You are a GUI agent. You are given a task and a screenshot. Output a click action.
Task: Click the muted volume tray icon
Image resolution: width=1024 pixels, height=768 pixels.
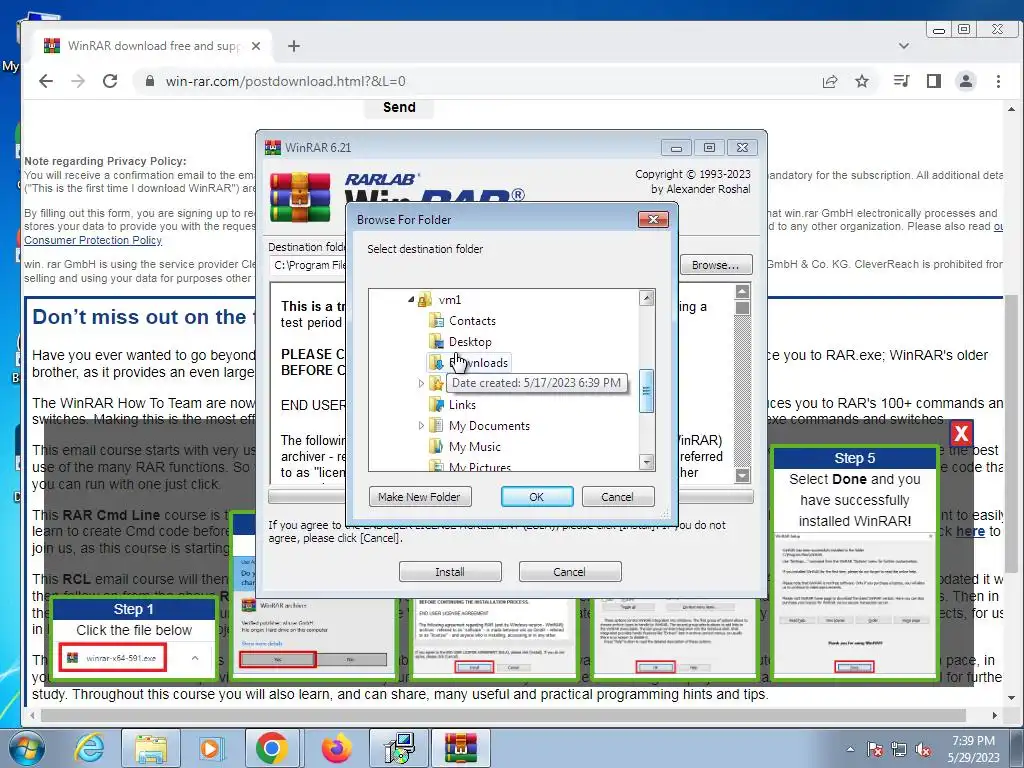923,750
